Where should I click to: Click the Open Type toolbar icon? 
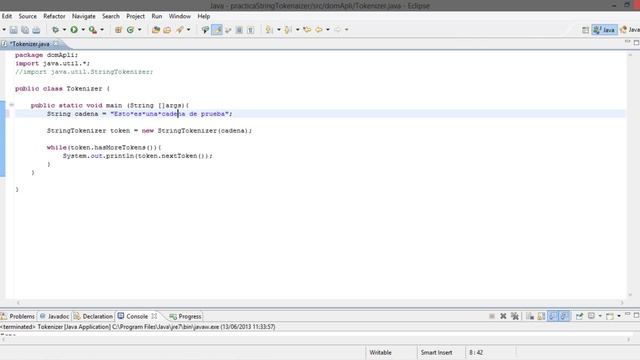point(156,30)
